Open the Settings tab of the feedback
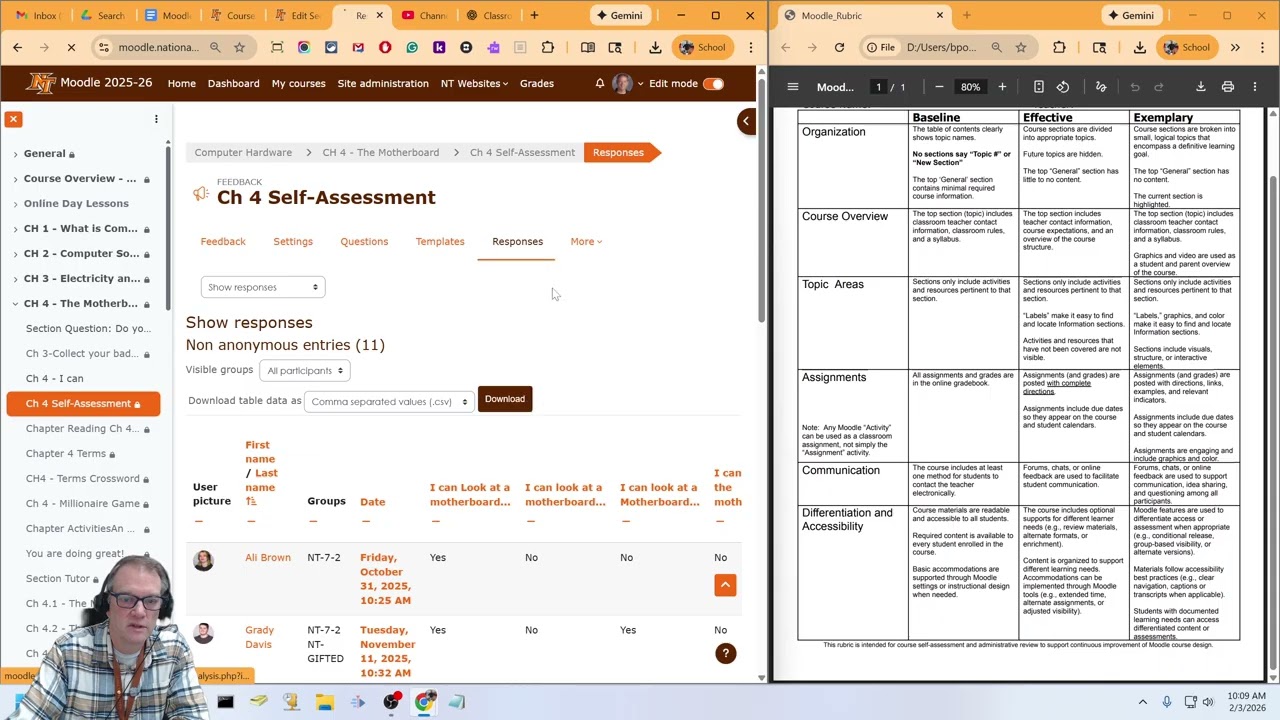 click(293, 241)
